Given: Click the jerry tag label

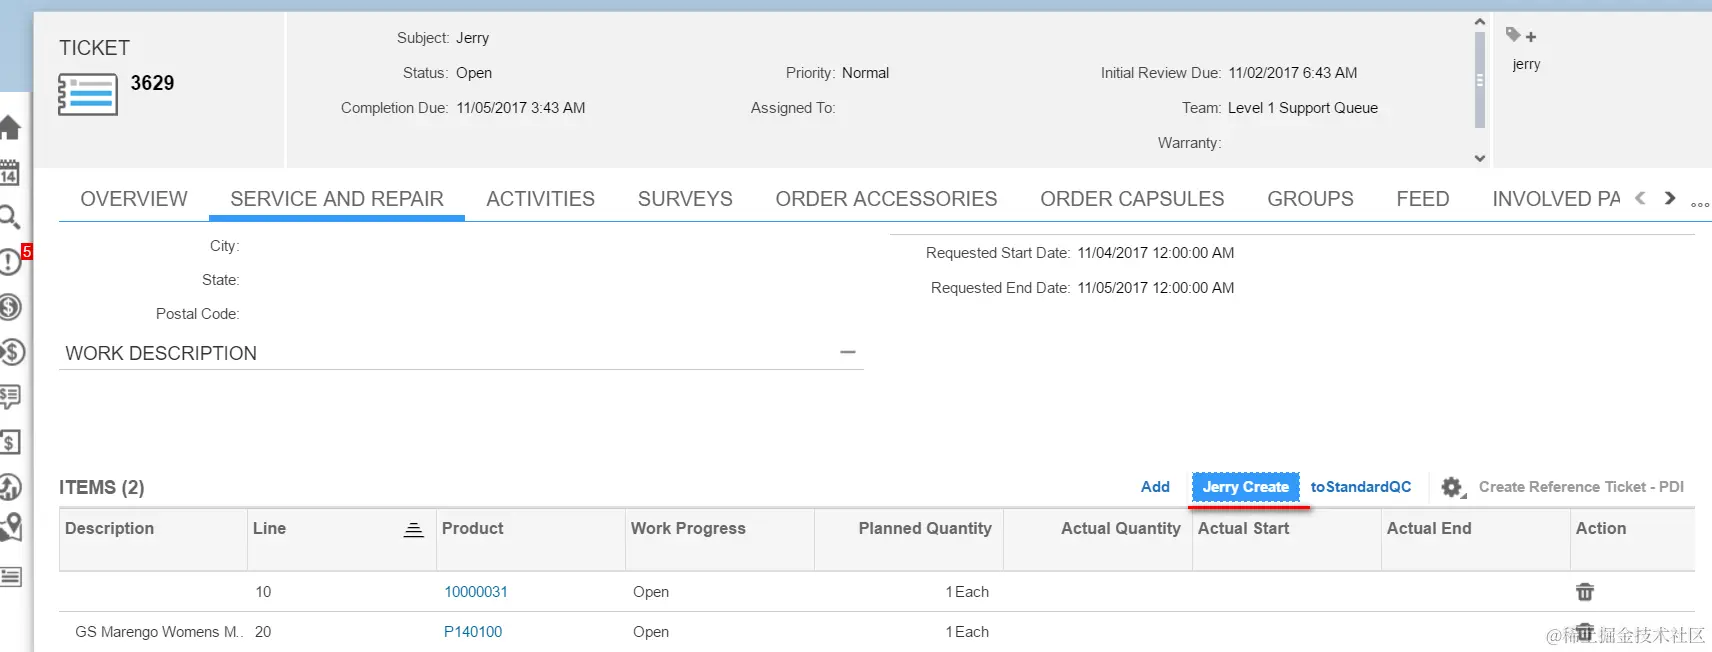Looking at the screenshot, I should (1526, 64).
